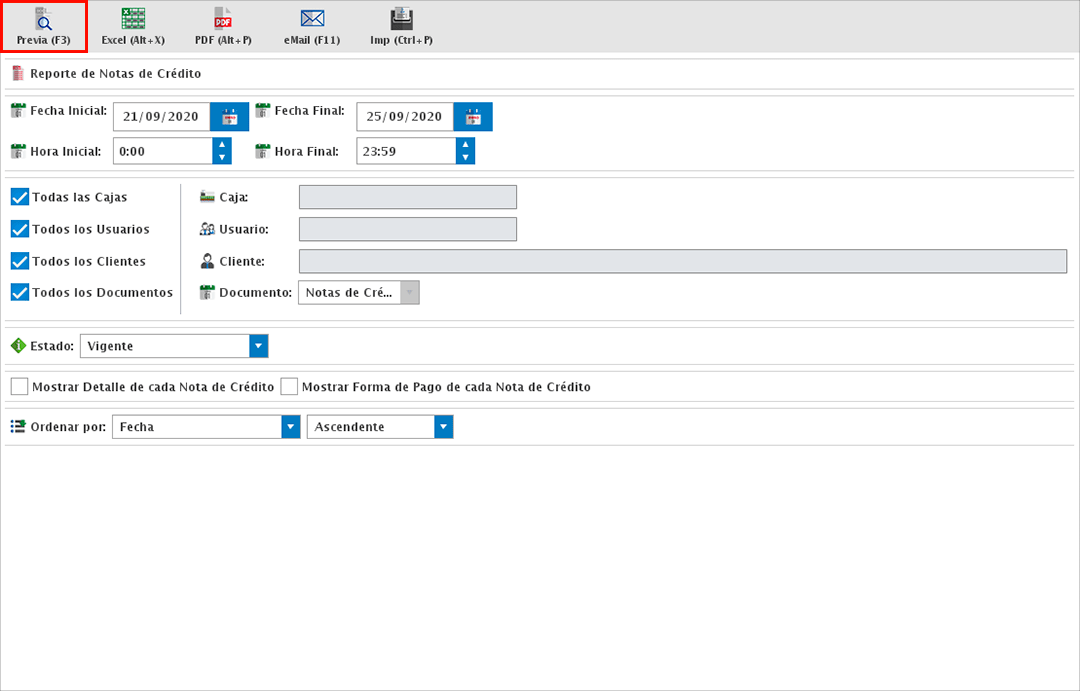Click the Fecha Inicial date field
Image resolution: width=1080 pixels, height=691 pixels.
(x=161, y=116)
